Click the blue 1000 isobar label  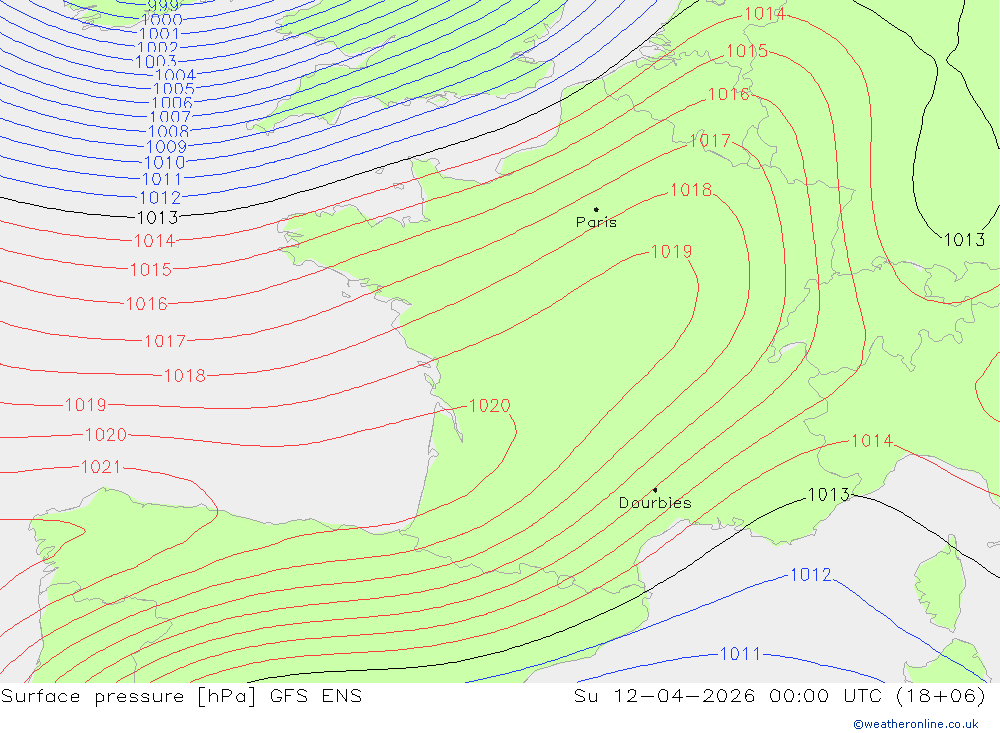coord(162,20)
